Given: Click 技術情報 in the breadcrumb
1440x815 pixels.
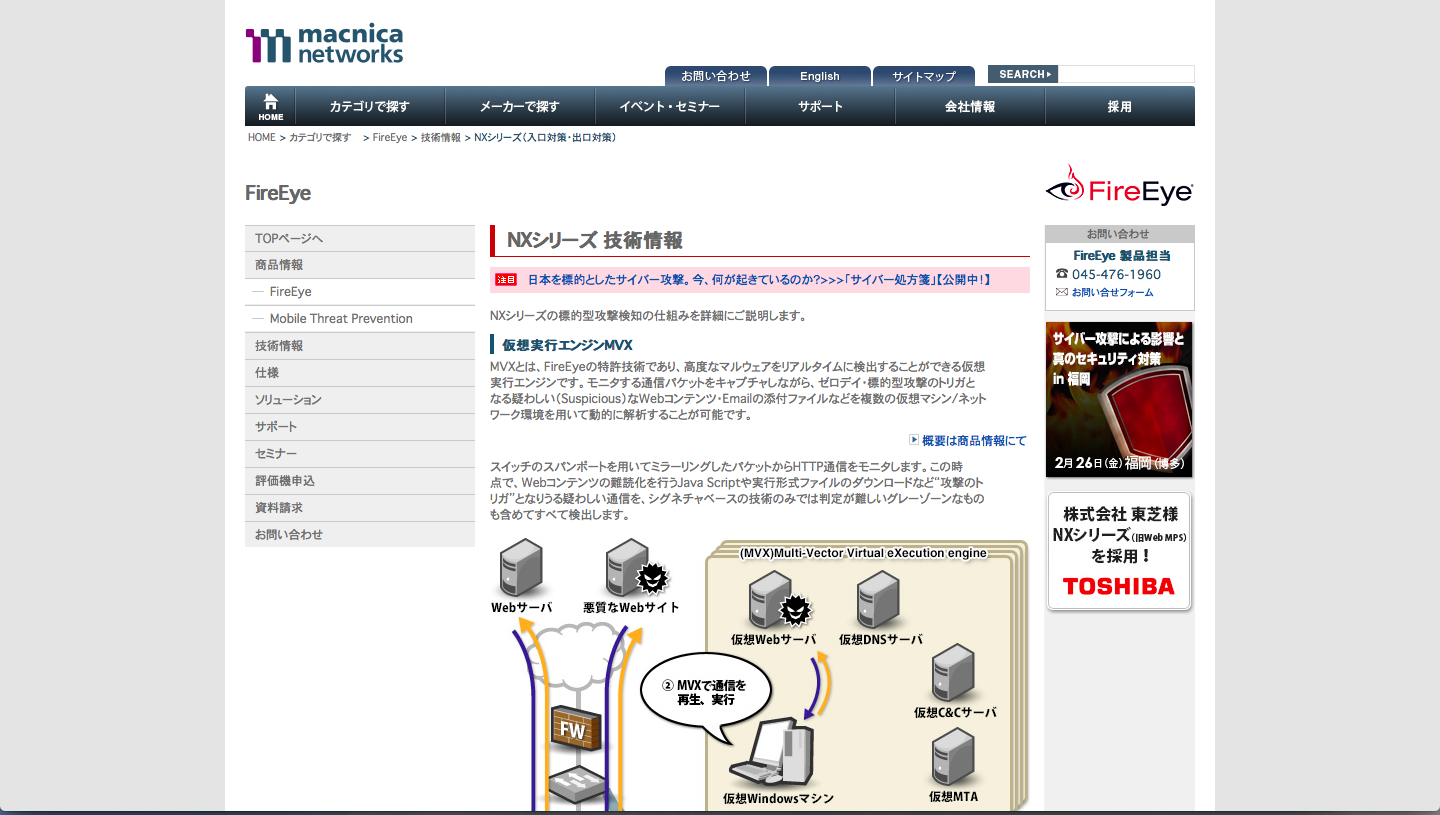Looking at the screenshot, I should pyautogui.click(x=441, y=138).
